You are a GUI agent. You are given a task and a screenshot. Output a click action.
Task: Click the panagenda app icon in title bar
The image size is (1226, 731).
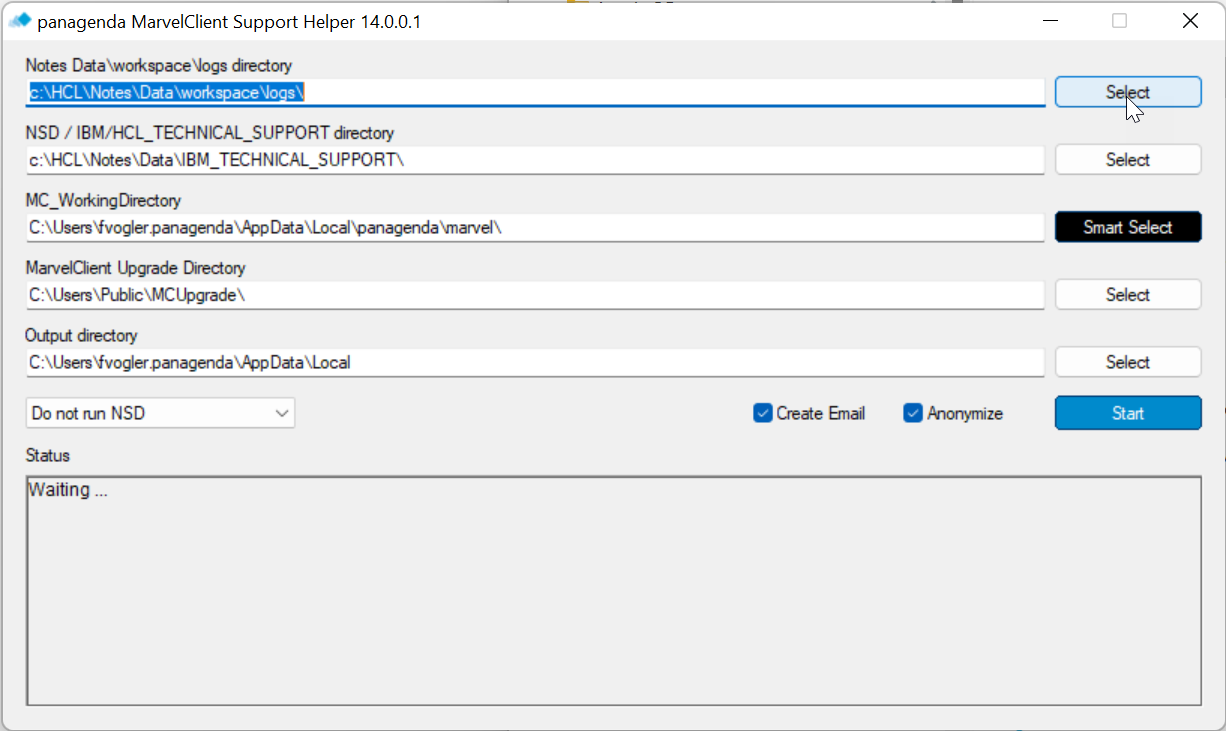(20, 20)
